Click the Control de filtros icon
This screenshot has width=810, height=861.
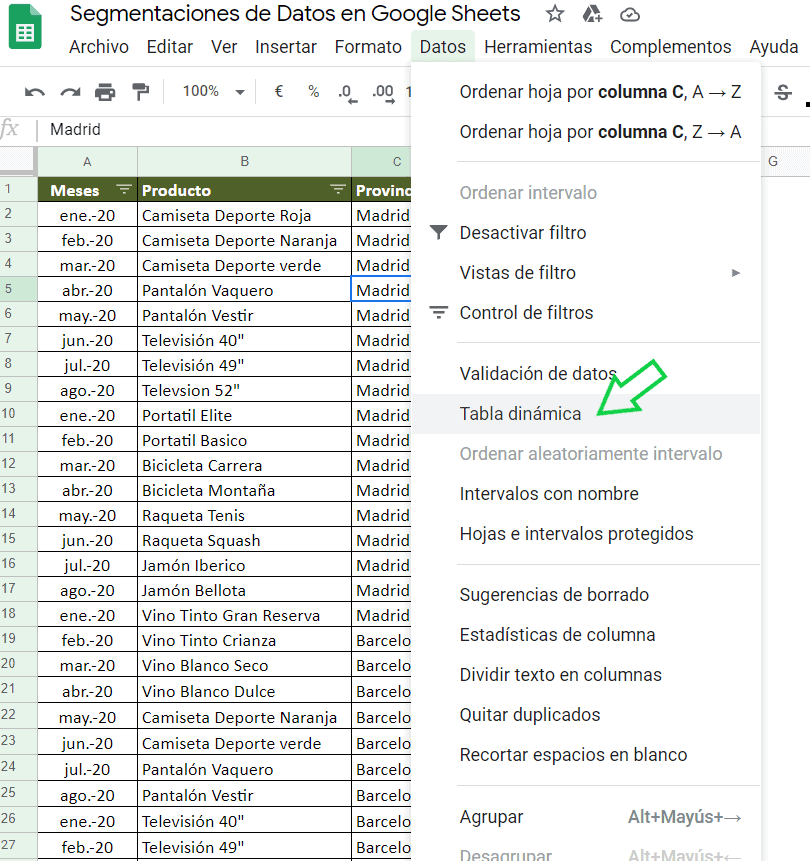[438, 312]
